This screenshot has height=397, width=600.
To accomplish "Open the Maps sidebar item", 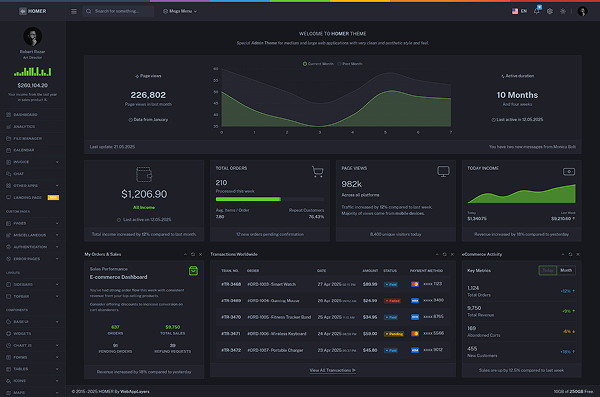I will click(x=33, y=393).
